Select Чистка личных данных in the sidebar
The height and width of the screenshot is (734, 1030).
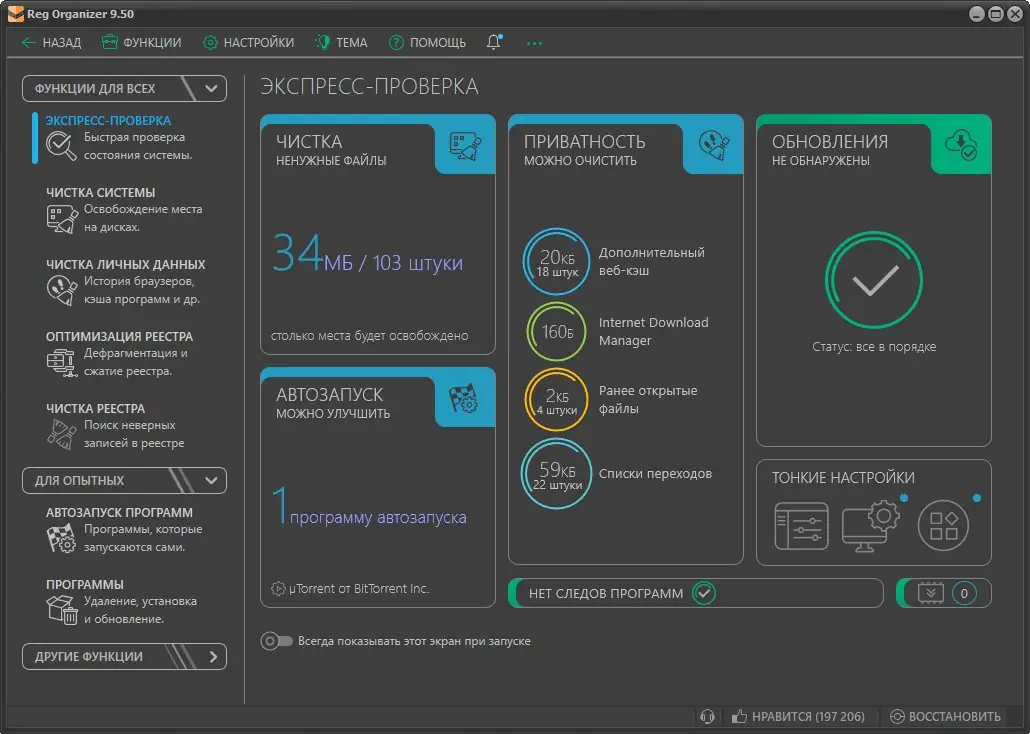125,281
